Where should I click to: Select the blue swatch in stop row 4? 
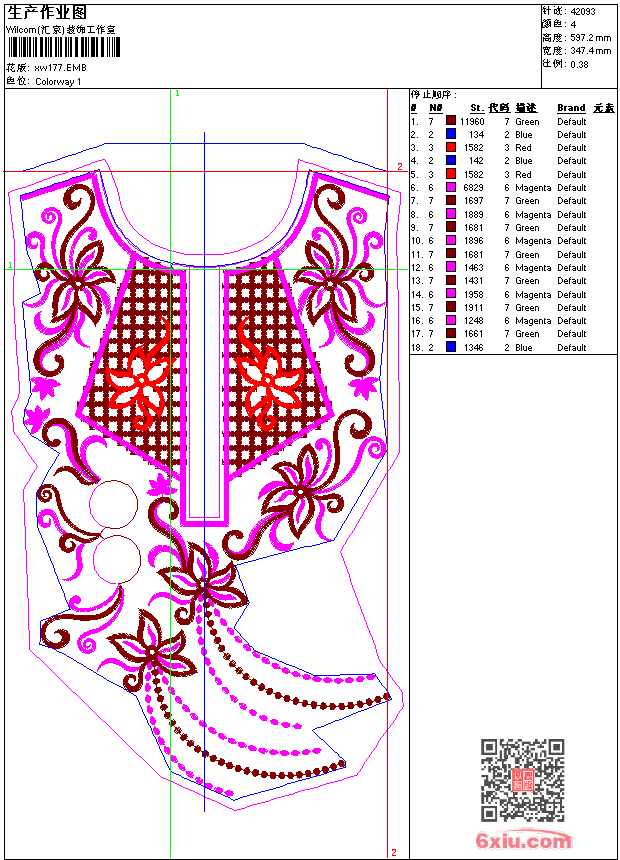(450, 160)
